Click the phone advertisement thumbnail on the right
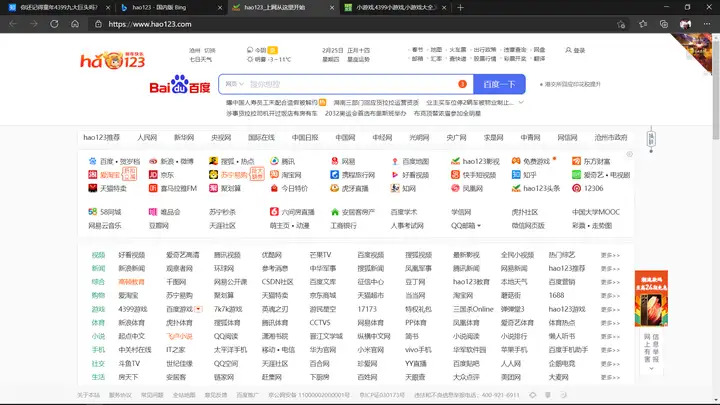Image resolution: width=720 pixels, height=405 pixels. pos(651,298)
